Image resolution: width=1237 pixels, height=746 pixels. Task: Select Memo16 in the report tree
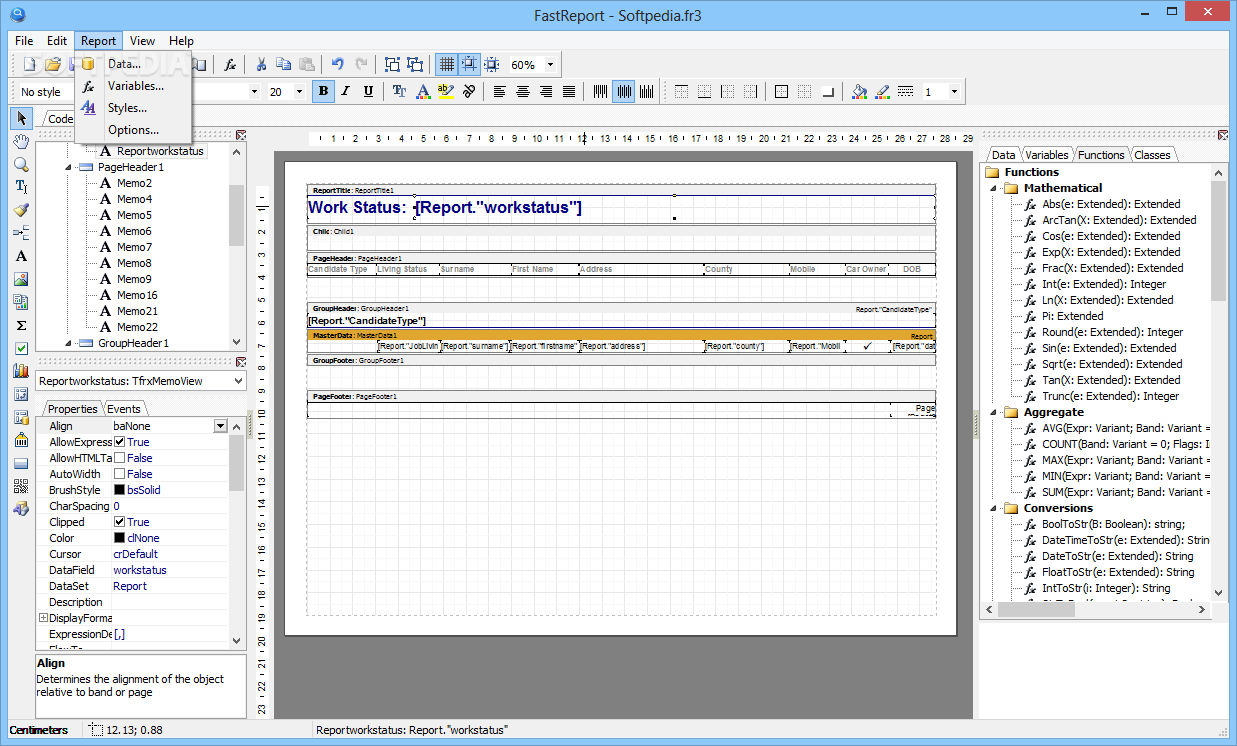click(137, 295)
